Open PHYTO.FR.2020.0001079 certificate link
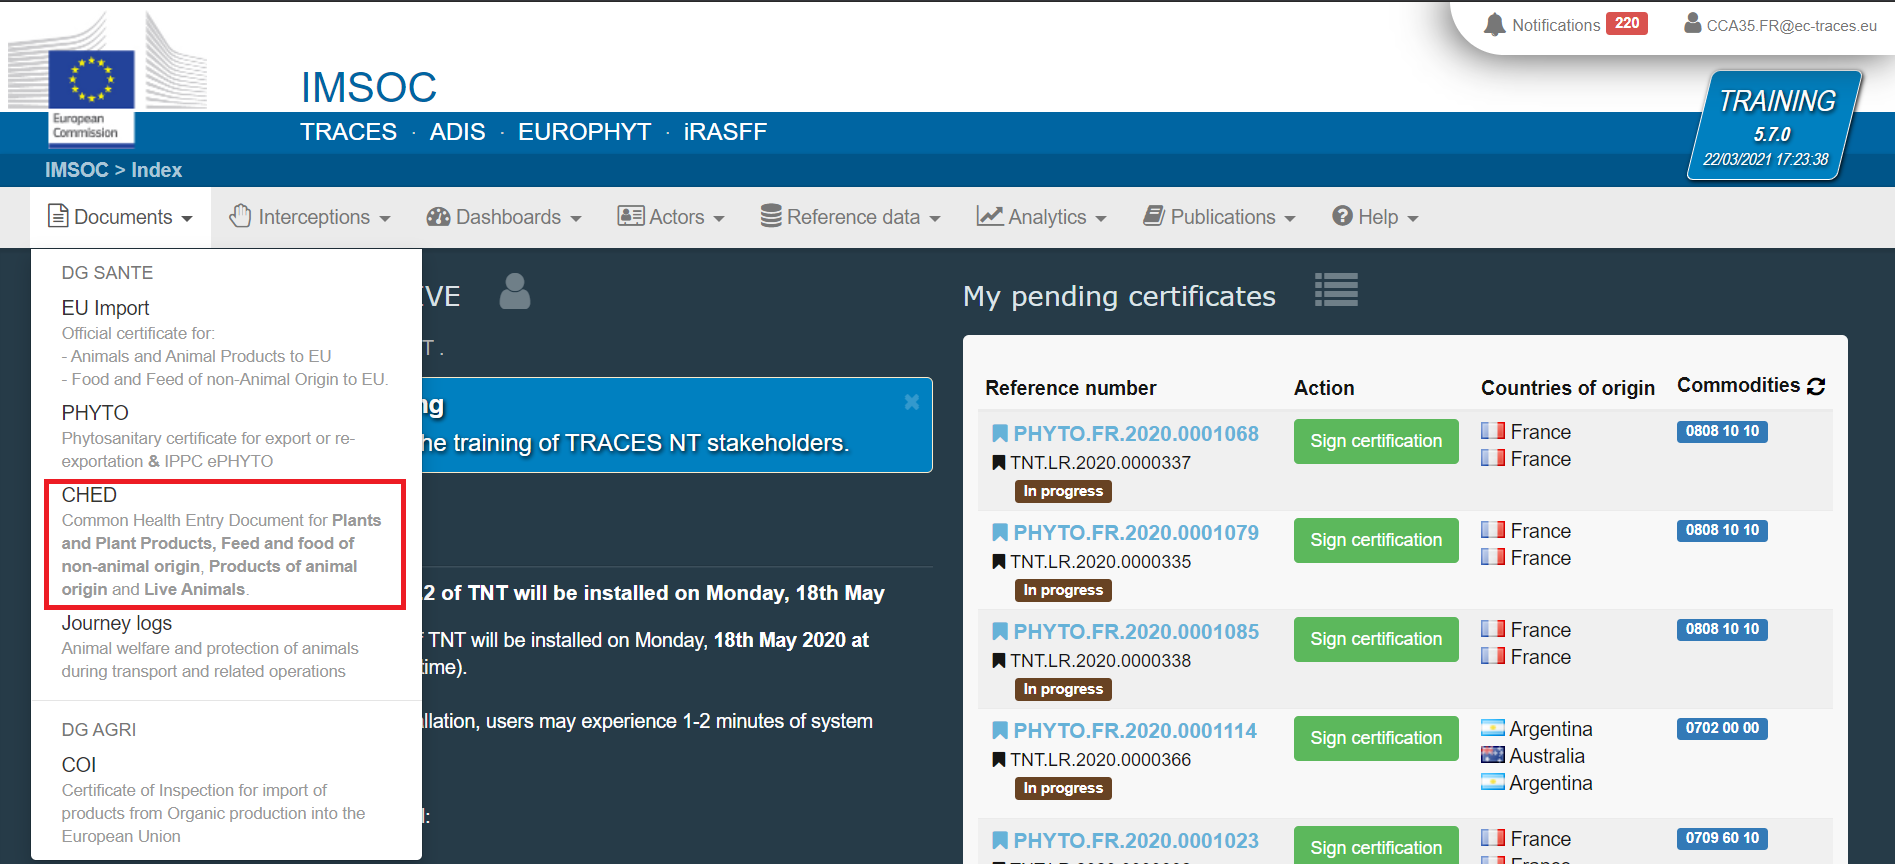This screenshot has height=864, width=1895. coord(1136,533)
